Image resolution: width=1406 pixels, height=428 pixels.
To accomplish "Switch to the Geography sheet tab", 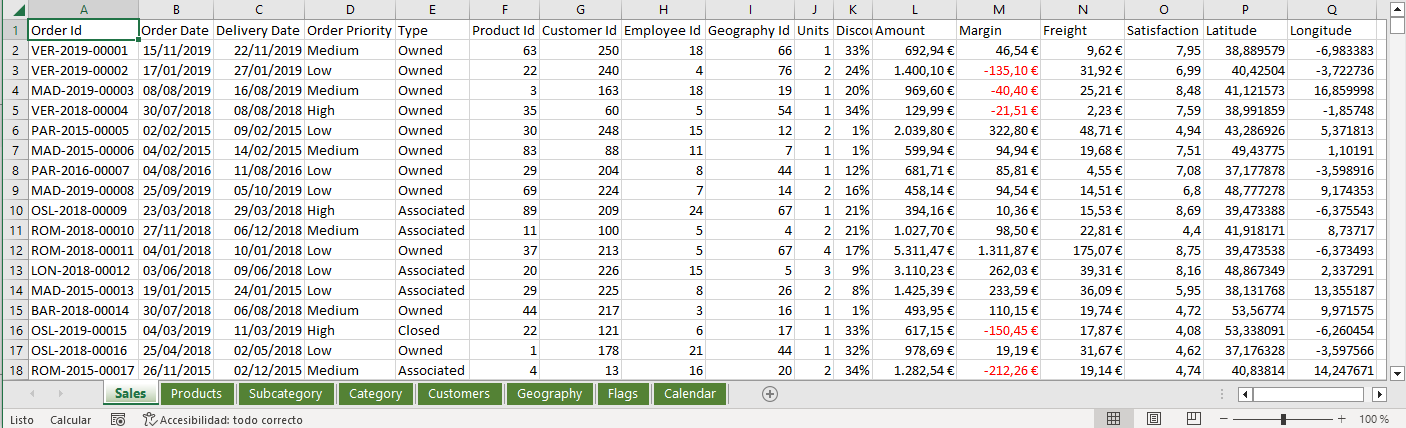I will (549, 394).
